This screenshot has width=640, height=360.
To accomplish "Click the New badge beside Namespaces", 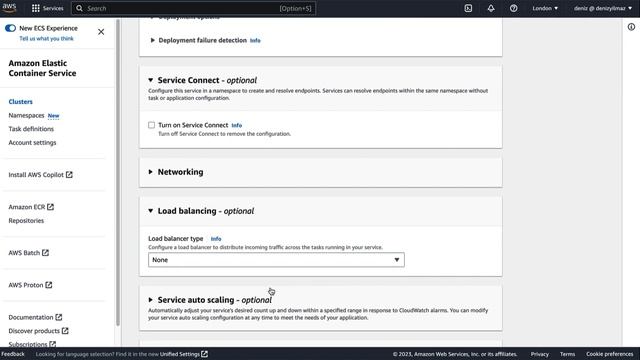I will [x=53, y=116].
